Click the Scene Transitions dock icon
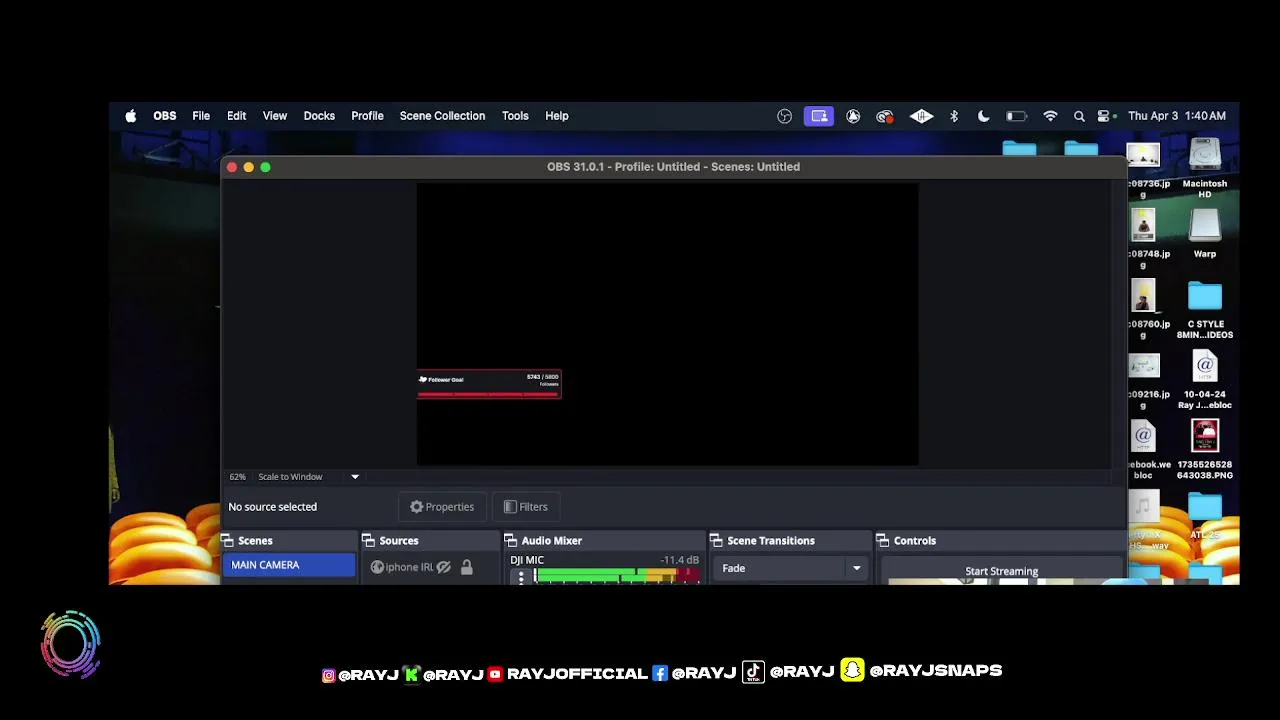Viewport: 1280px width, 720px height. click(716, 541)
